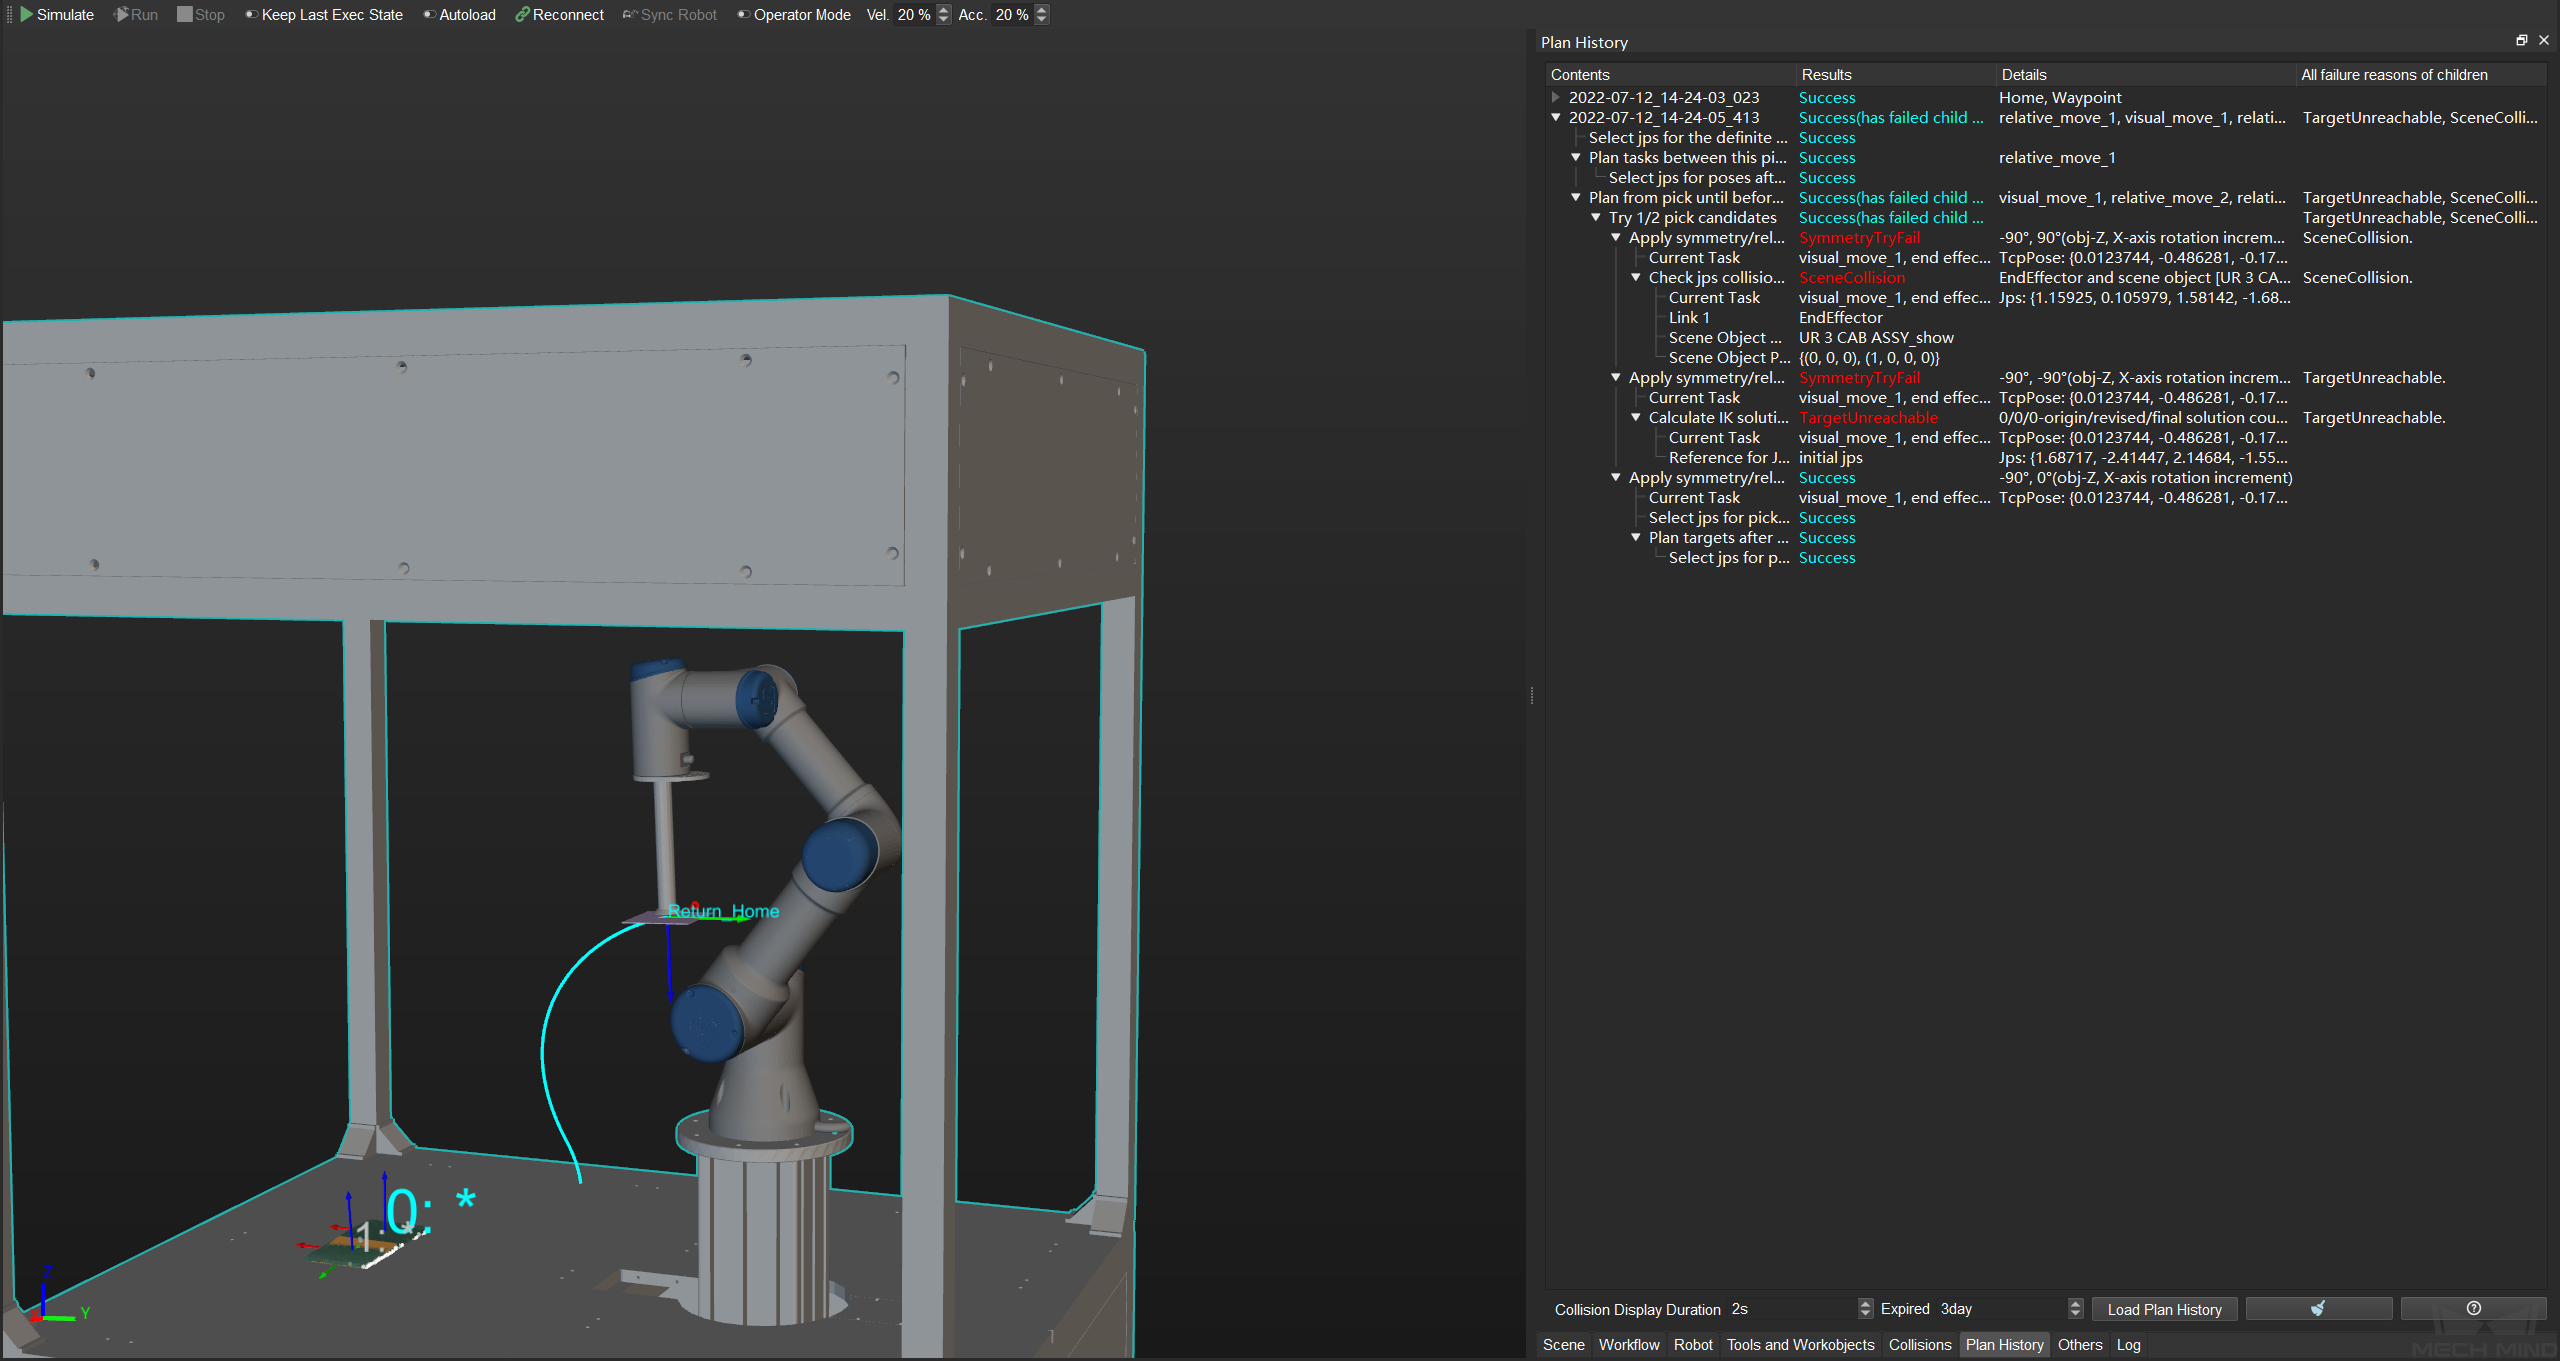This screenshot has height=1361, width=2560.
Task: Click the robot base pedestal
Action: (765, 1220)
